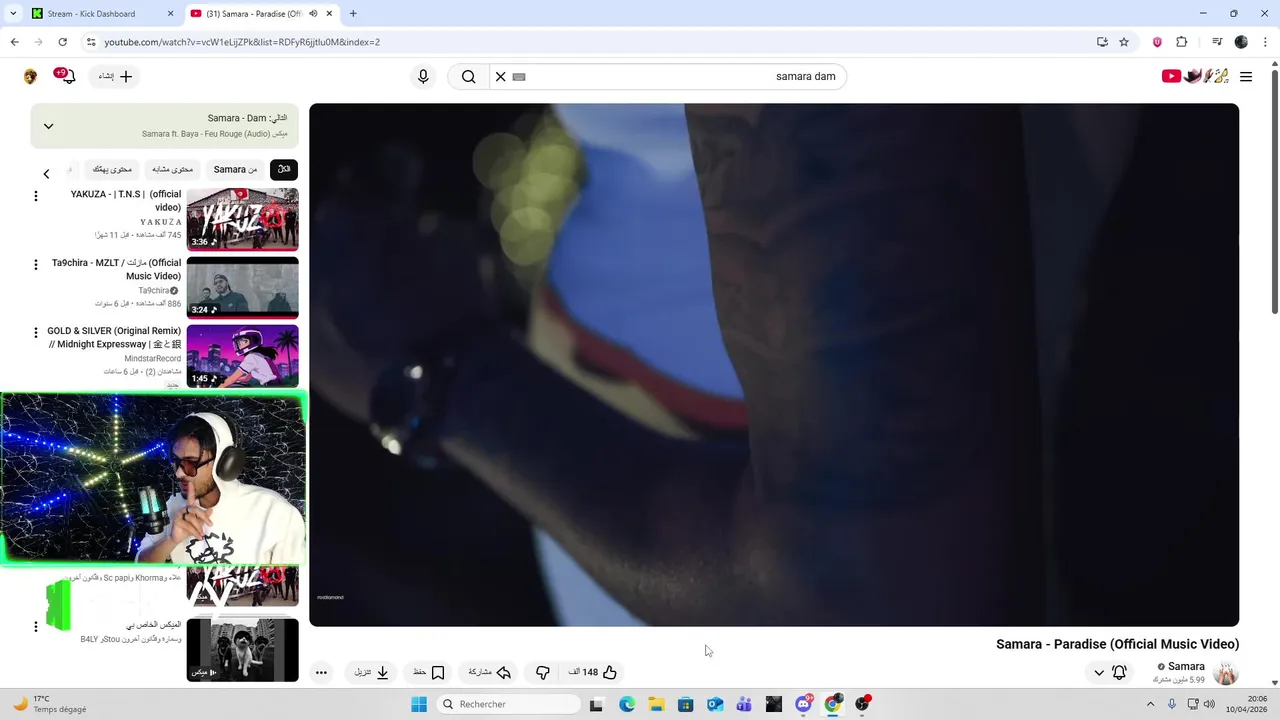
Task: Open the tab search dropdown
Action: (13, 14)
